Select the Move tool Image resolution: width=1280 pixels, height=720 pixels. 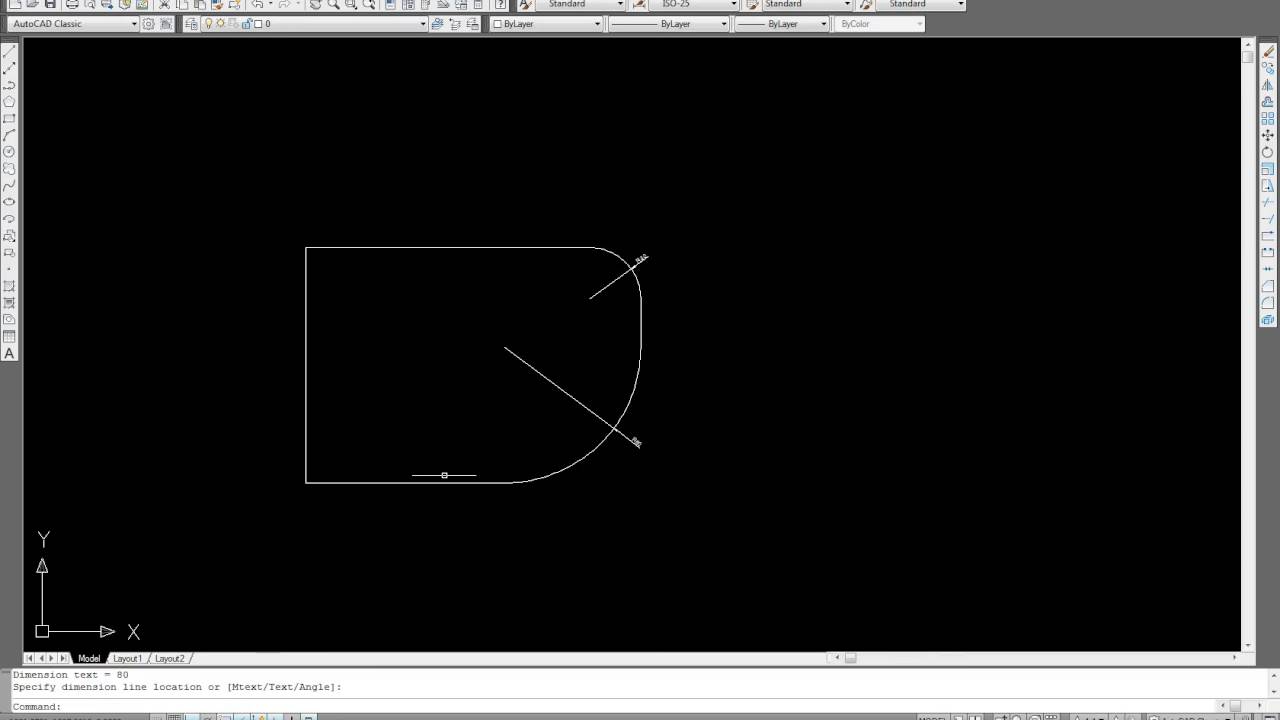[x=1268, y=135]
